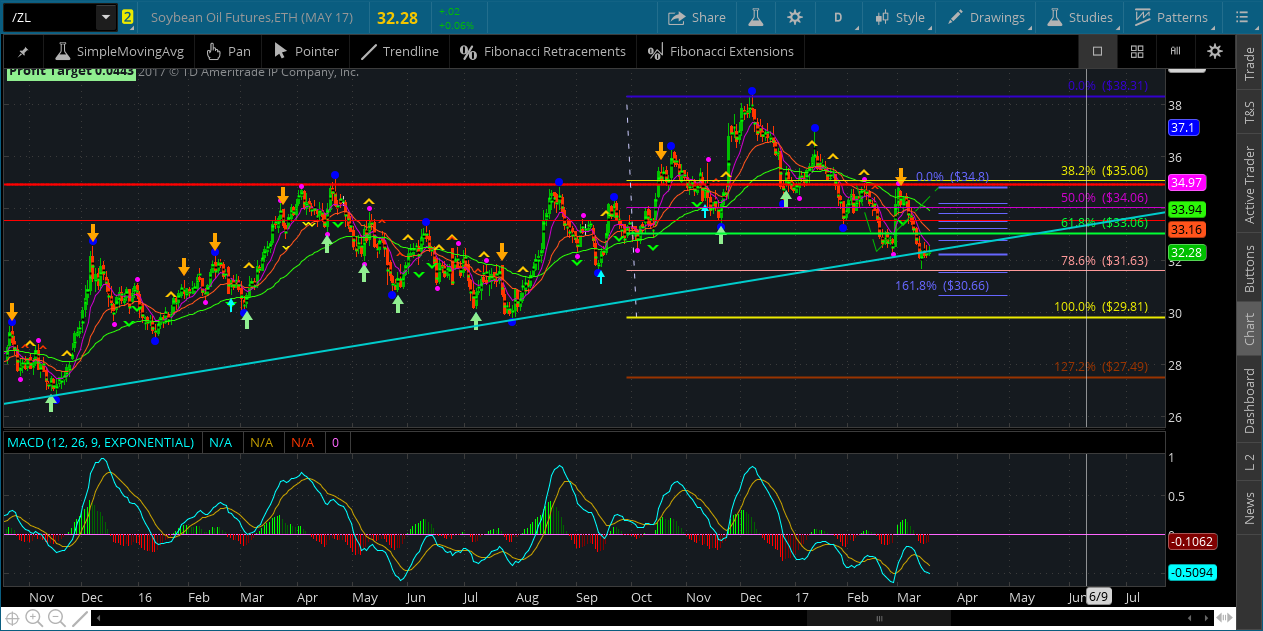This screenshot has height=631, width=1263.
Task: Click the 33.94 green price bubble
Action: (x=1187, y=209)
